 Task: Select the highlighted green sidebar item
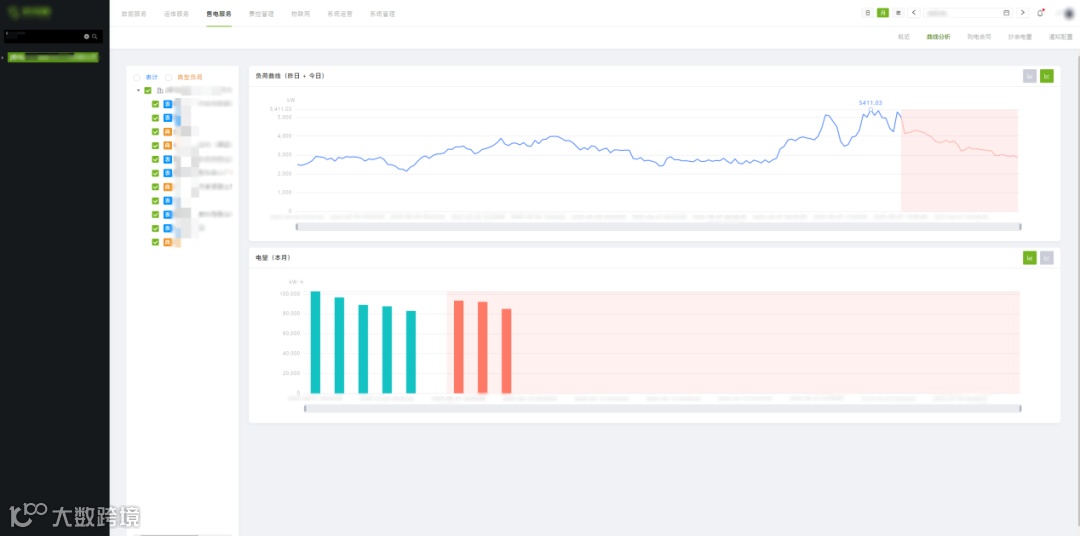pos(53,57)
